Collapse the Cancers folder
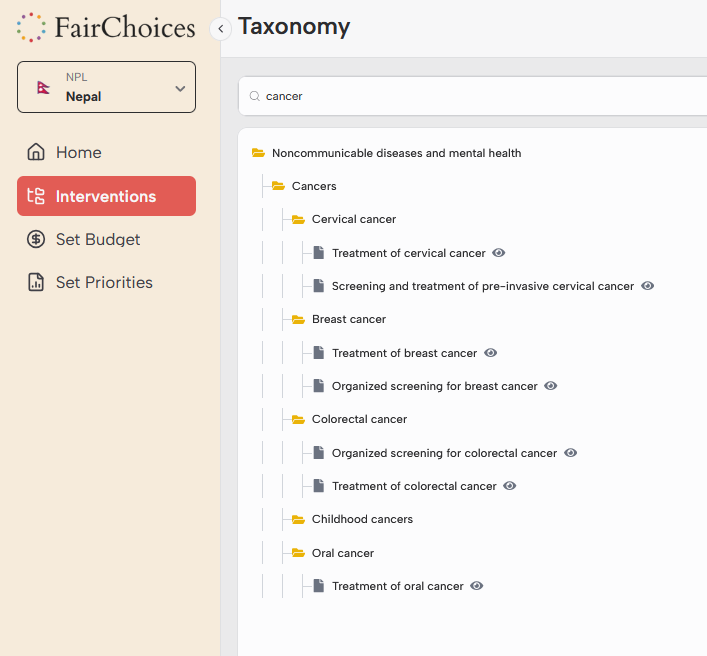 click(278, 186)
